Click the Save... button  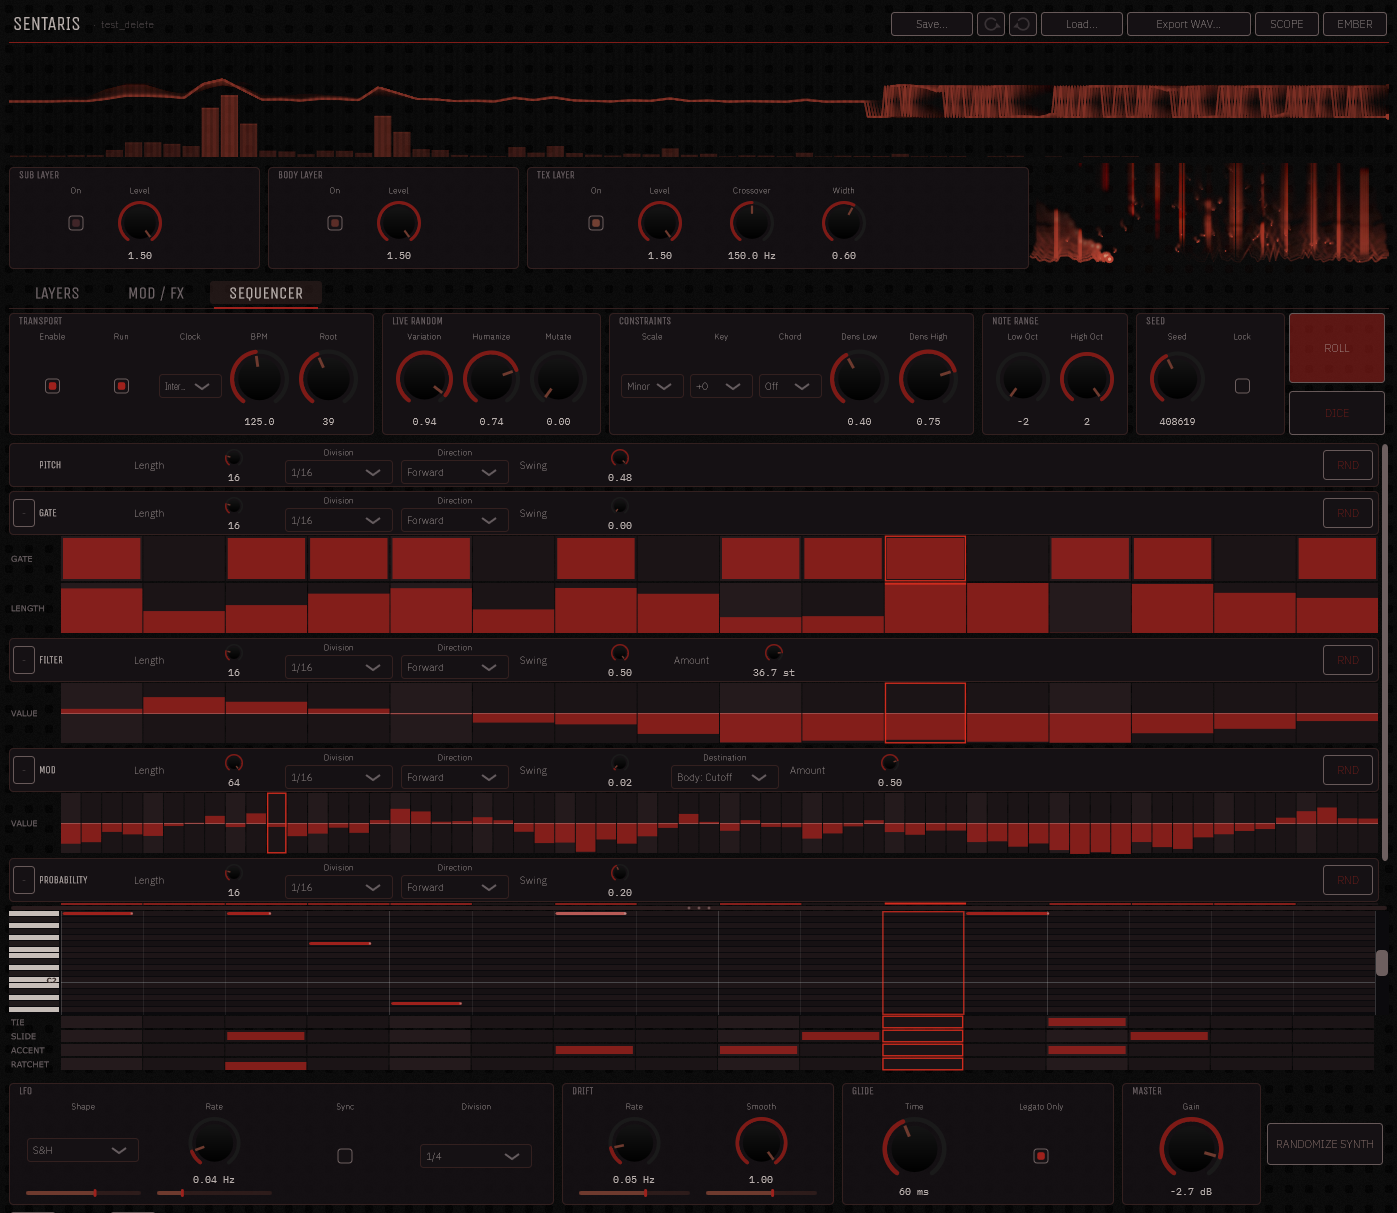[932, 24]
